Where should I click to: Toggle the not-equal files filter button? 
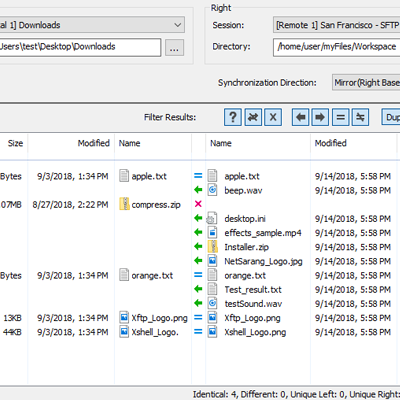click(x=360, y=117)
